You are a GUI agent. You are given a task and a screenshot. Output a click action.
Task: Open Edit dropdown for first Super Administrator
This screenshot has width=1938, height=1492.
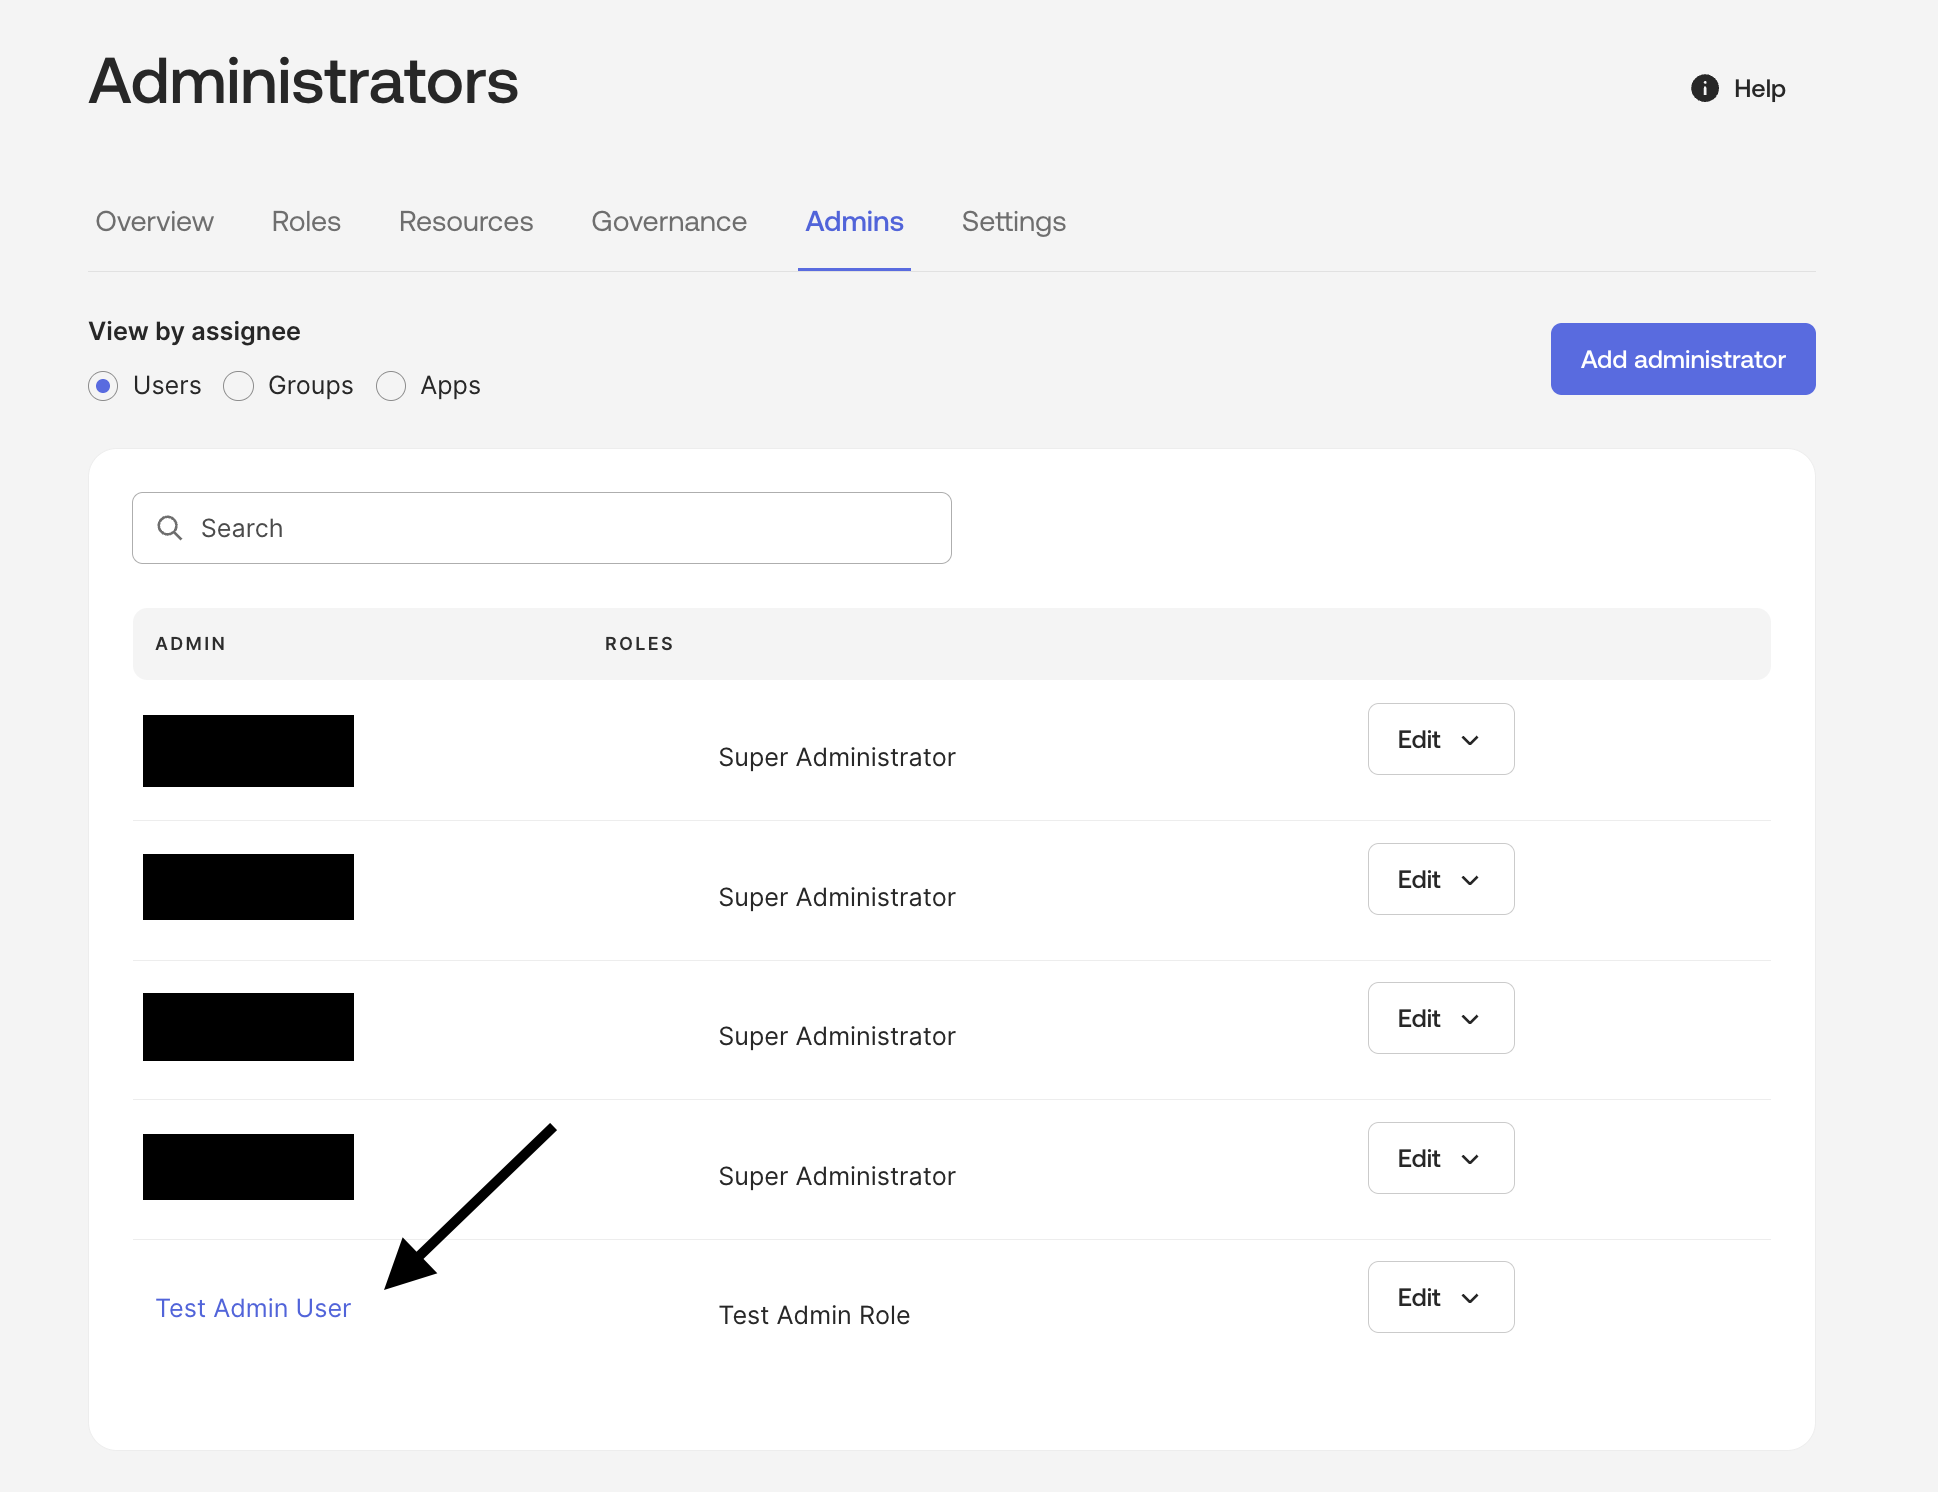(1441, 739)
